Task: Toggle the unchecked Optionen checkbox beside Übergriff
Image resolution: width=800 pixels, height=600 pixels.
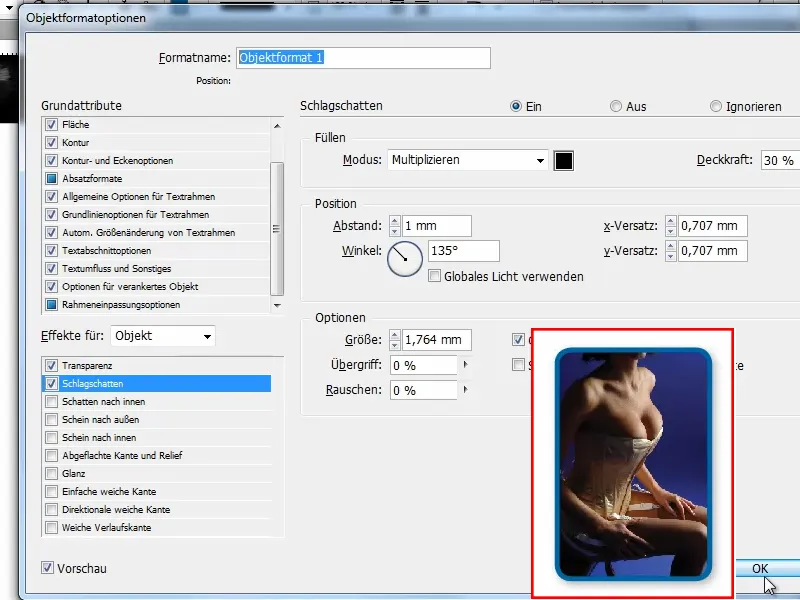Action: (518, 364)
